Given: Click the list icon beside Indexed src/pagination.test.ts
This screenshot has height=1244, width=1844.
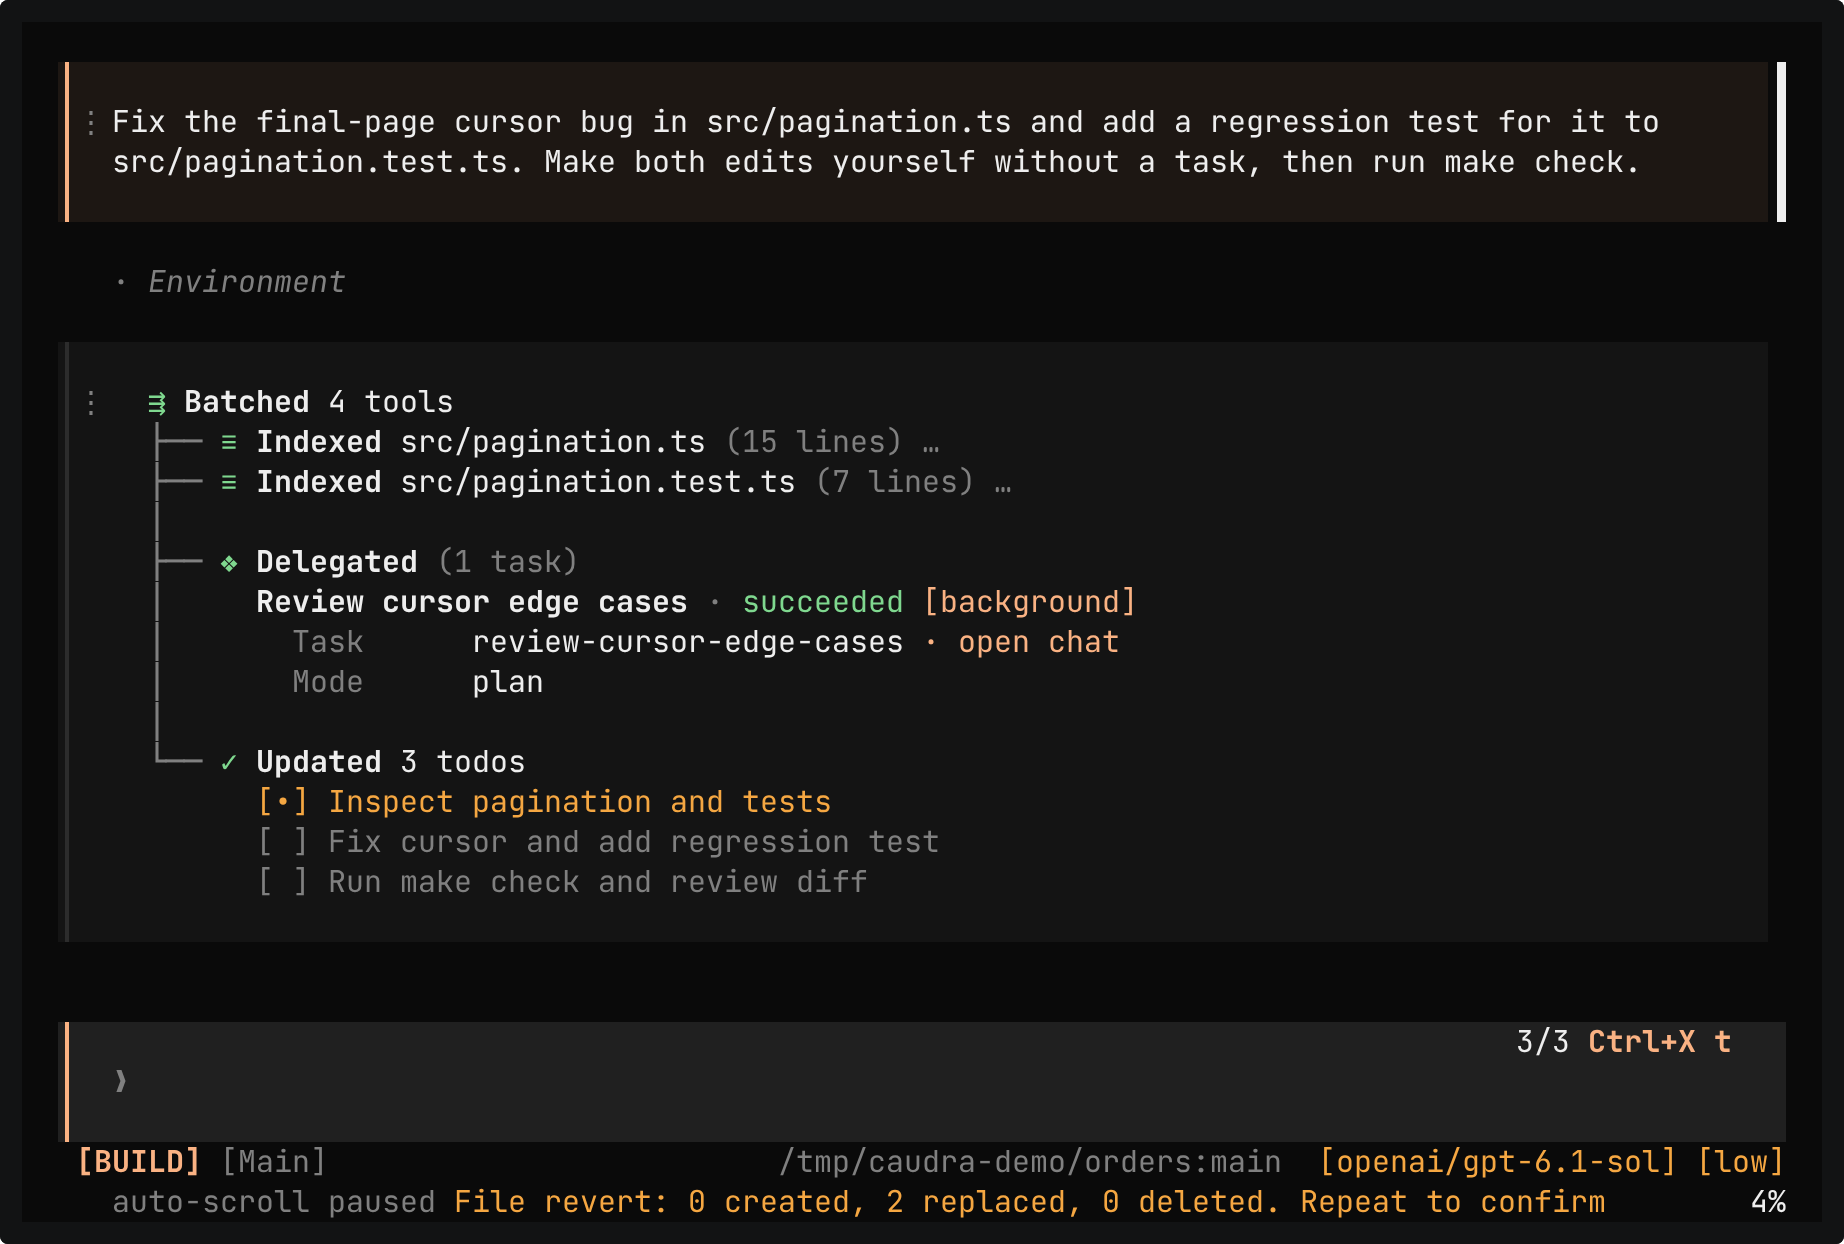Looking at the screenshot, I should [229, 482].
